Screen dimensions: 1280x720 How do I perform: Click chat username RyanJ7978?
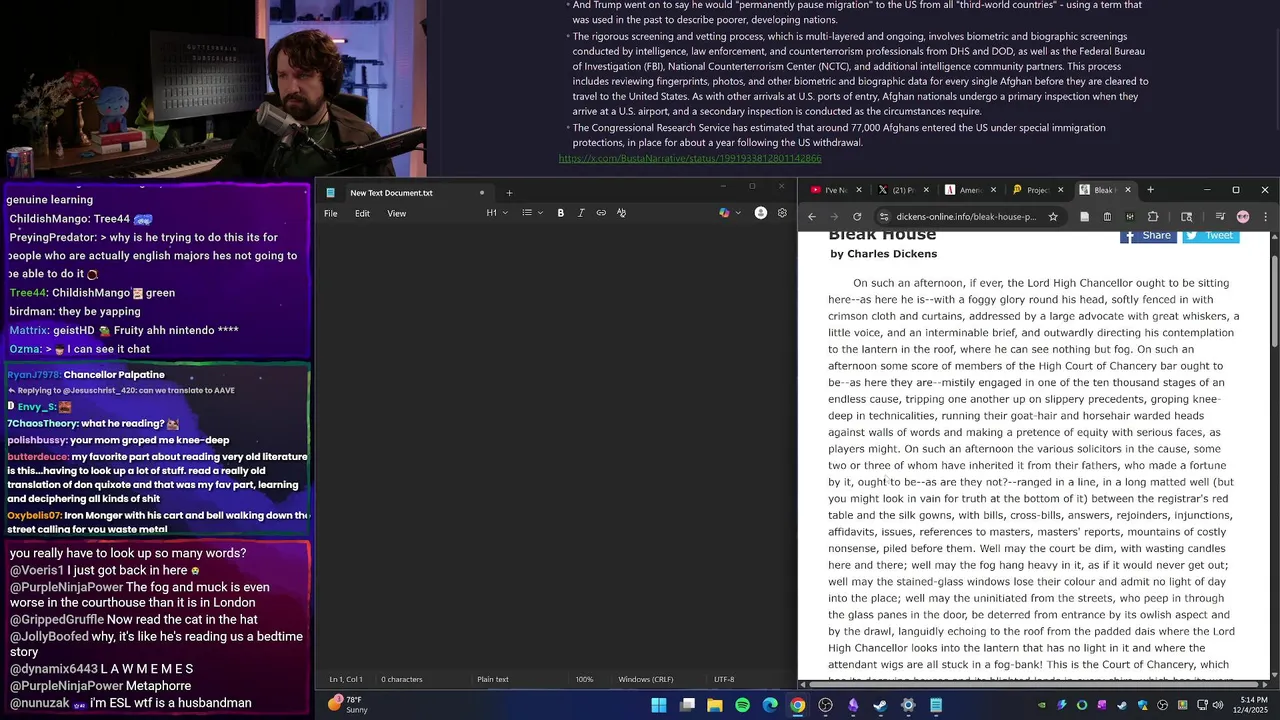[x=34, y=375]
